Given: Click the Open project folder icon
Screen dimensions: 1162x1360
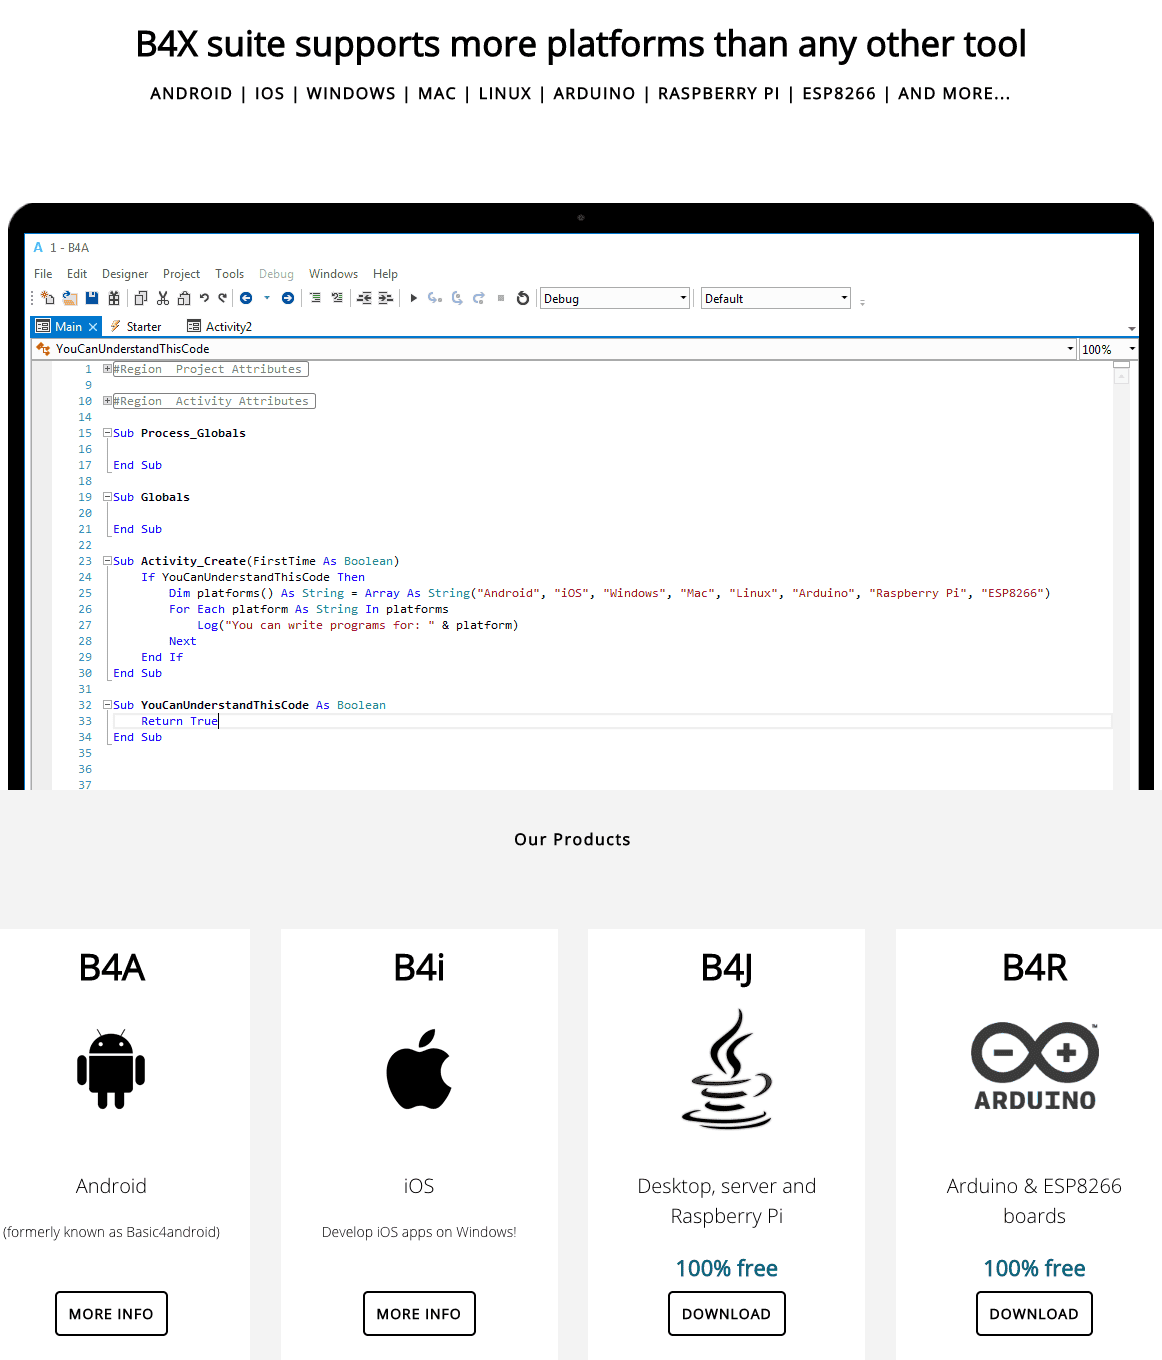Looking at the screenshot, I should click(70, 298).
